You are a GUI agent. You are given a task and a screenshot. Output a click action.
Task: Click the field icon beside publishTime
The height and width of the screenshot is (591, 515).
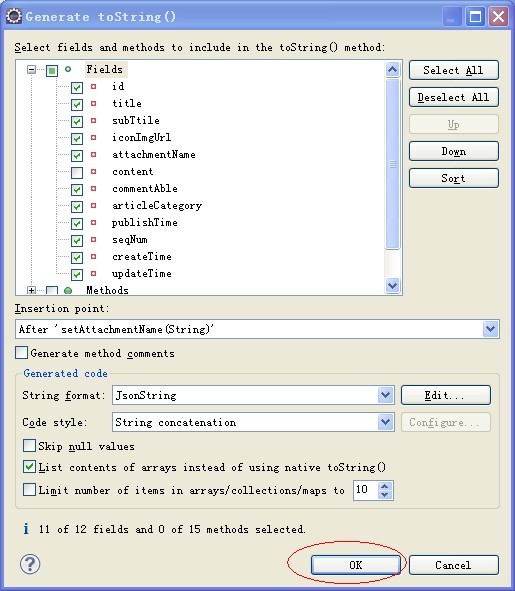coord(93,222)
